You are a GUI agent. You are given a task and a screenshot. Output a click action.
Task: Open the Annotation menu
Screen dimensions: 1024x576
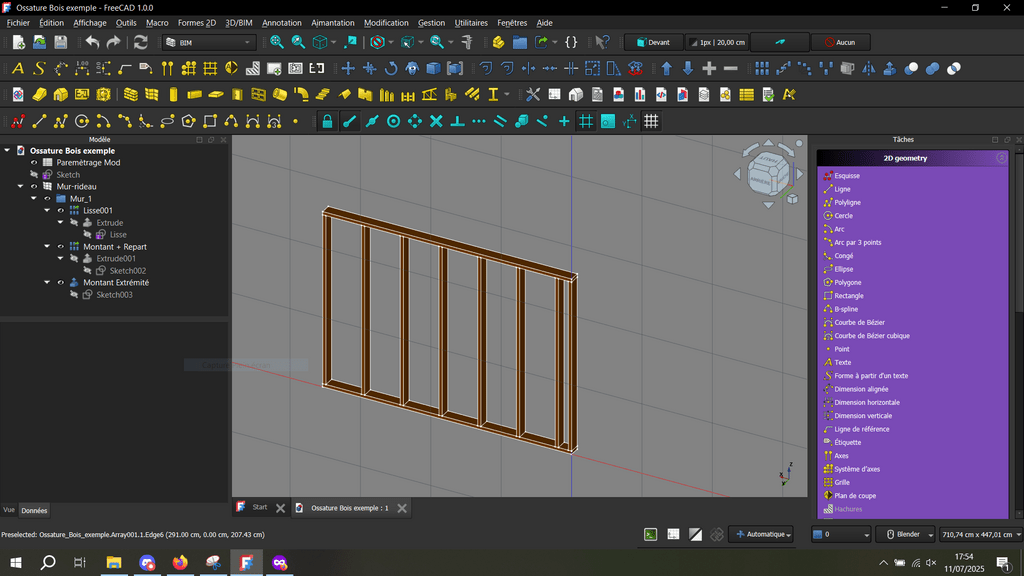281,23
